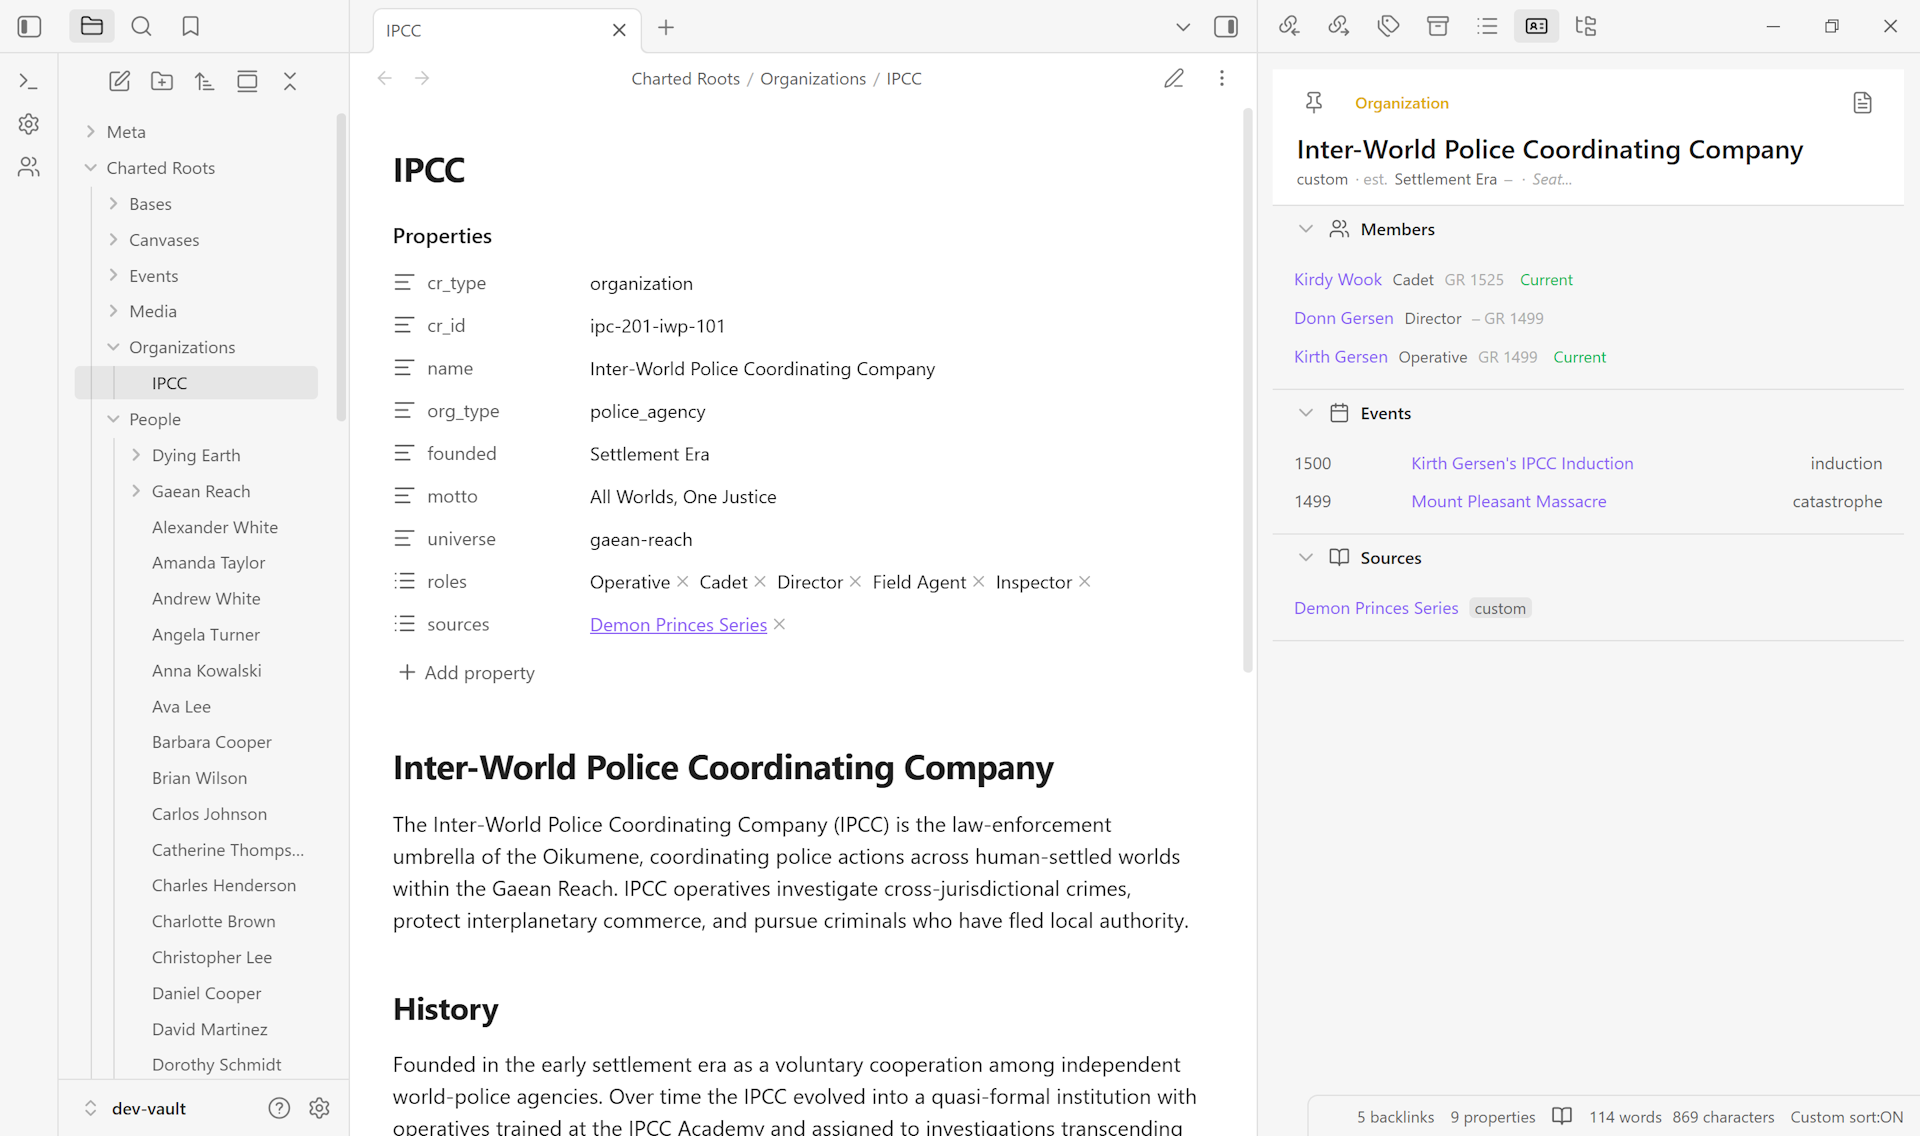Open the command palette terminal icon
This screenshot has width=1920, height=1136.
[29, 82]
